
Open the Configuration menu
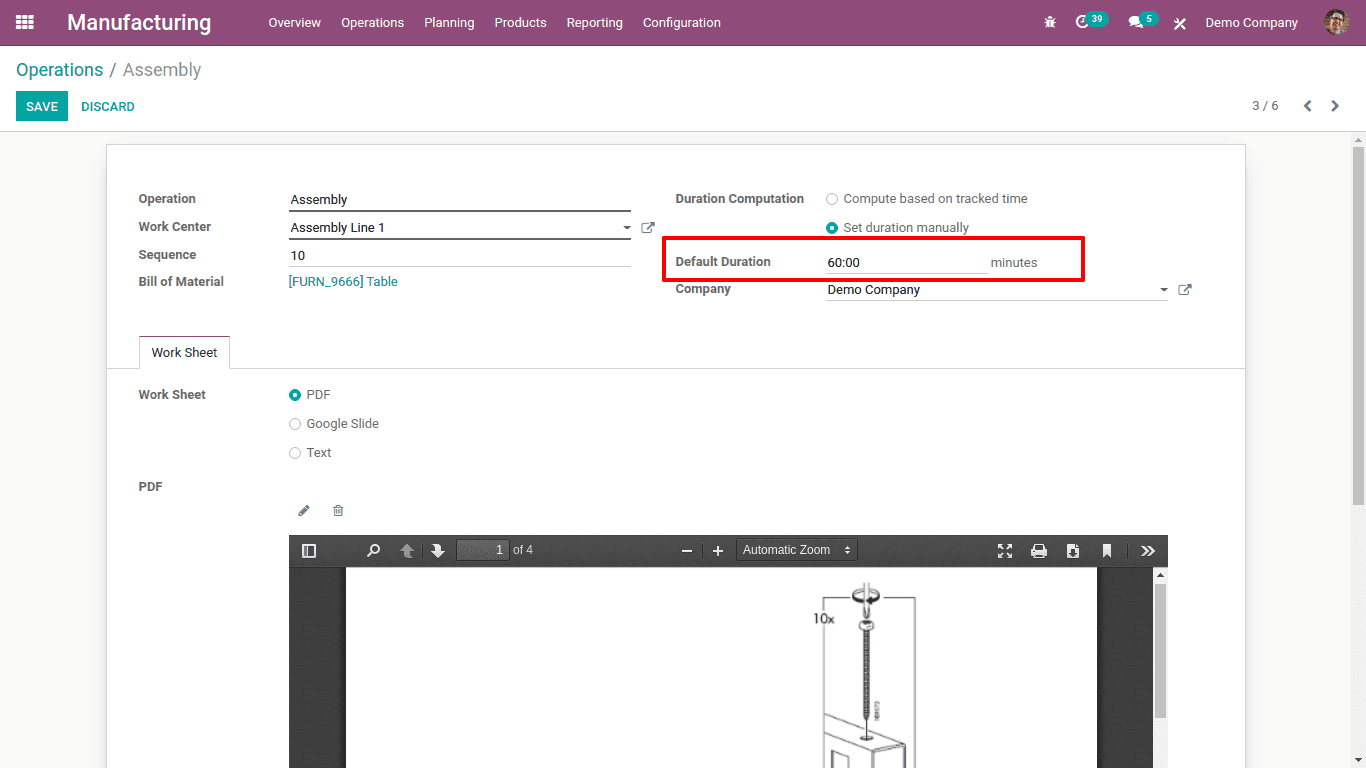tap(681, 22)
